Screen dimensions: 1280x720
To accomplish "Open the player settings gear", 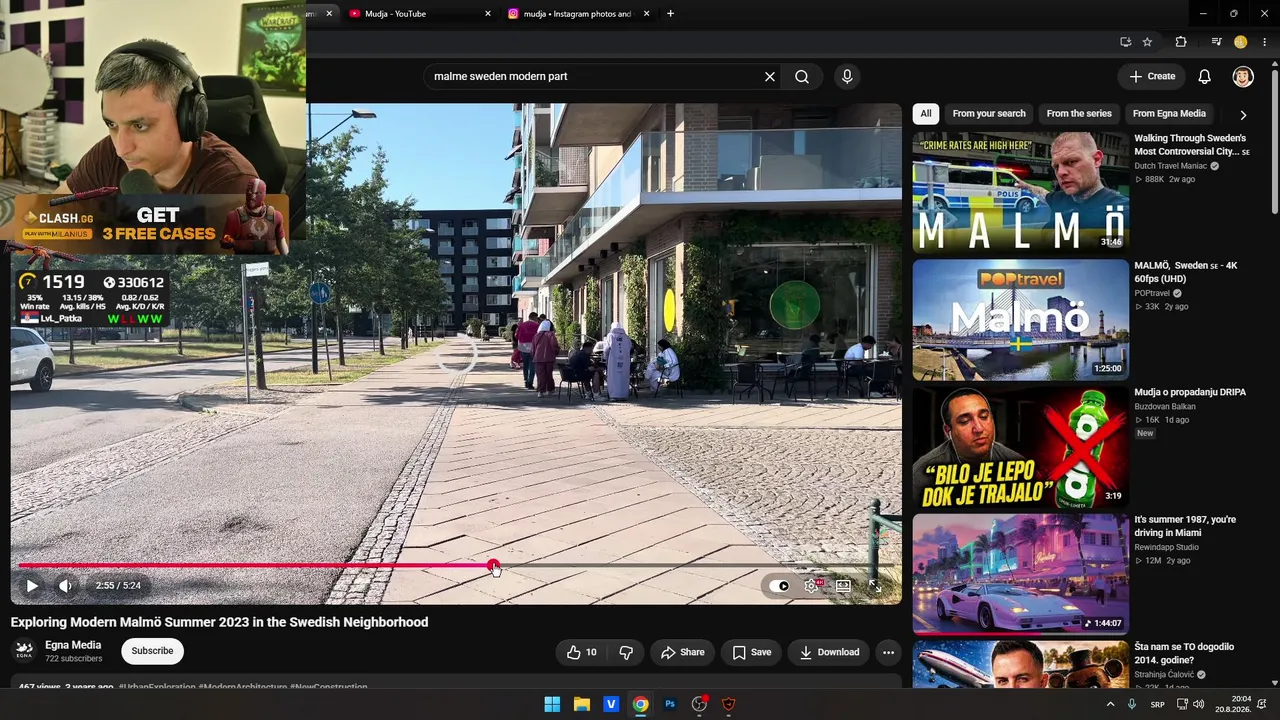I will [811, 586].
